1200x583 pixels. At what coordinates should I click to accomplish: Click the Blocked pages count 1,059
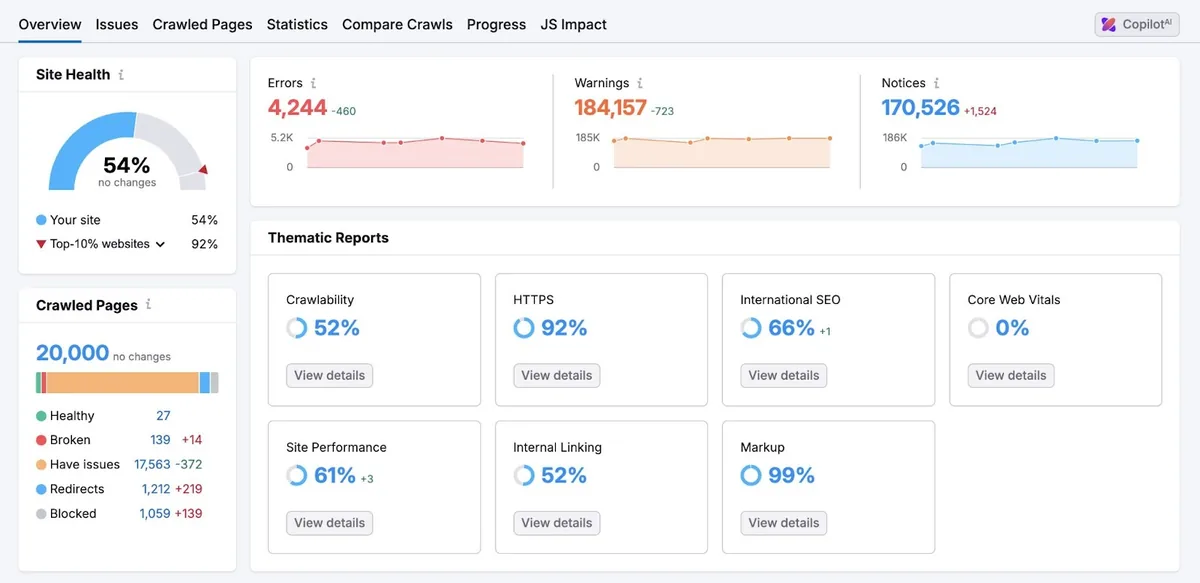point(155,514)
